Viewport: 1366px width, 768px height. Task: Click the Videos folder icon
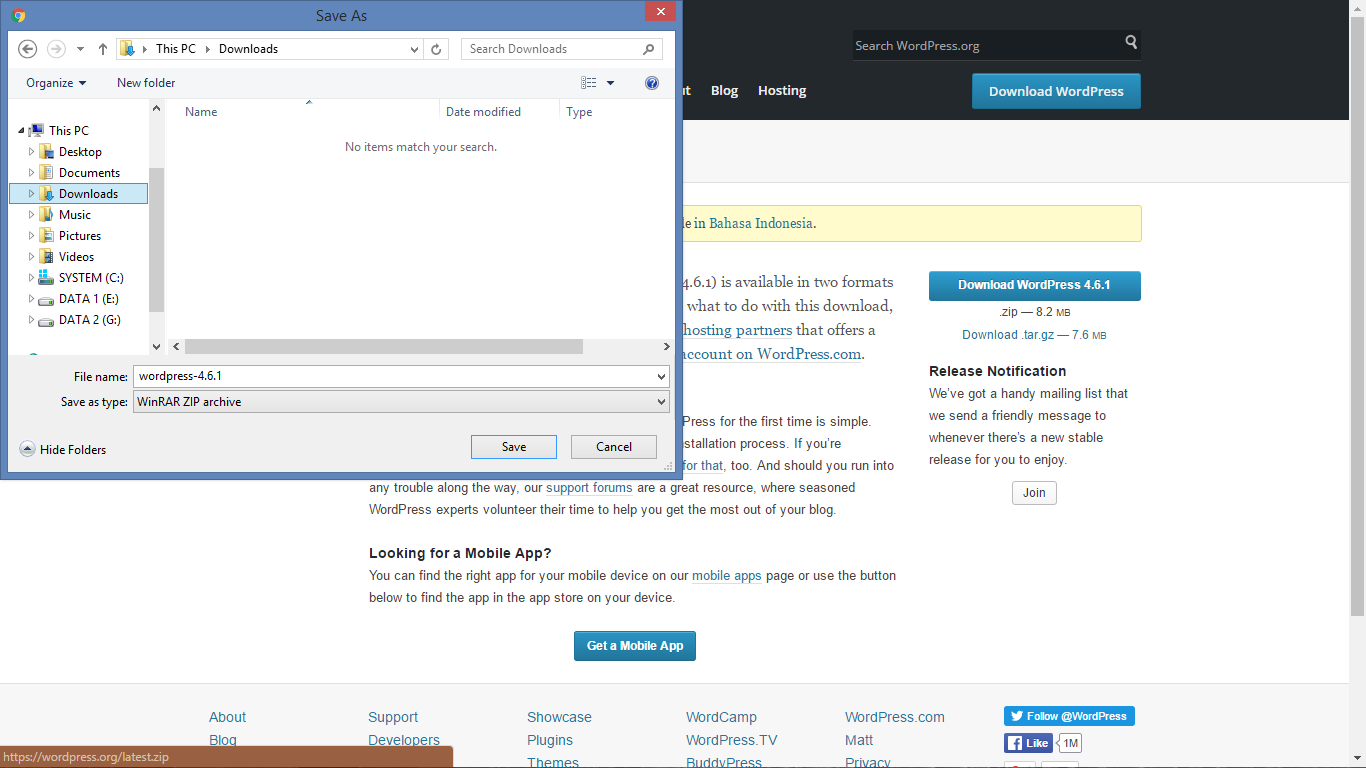point(46,256)
